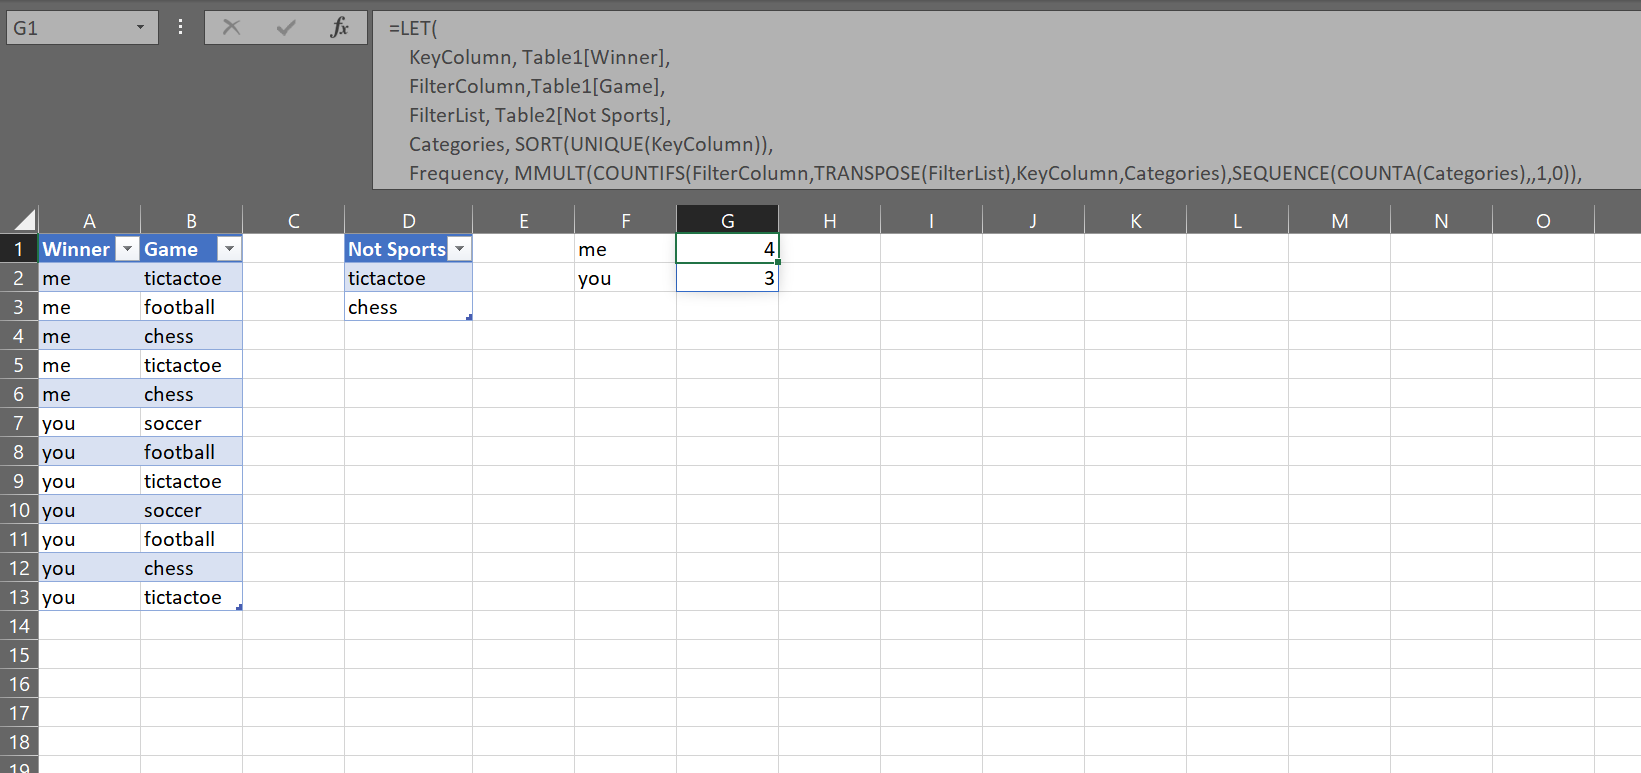Click Table2 resize handle at D3 corner
The height and width of the screenshot is (773, 1641).
(x=469, y=317)
